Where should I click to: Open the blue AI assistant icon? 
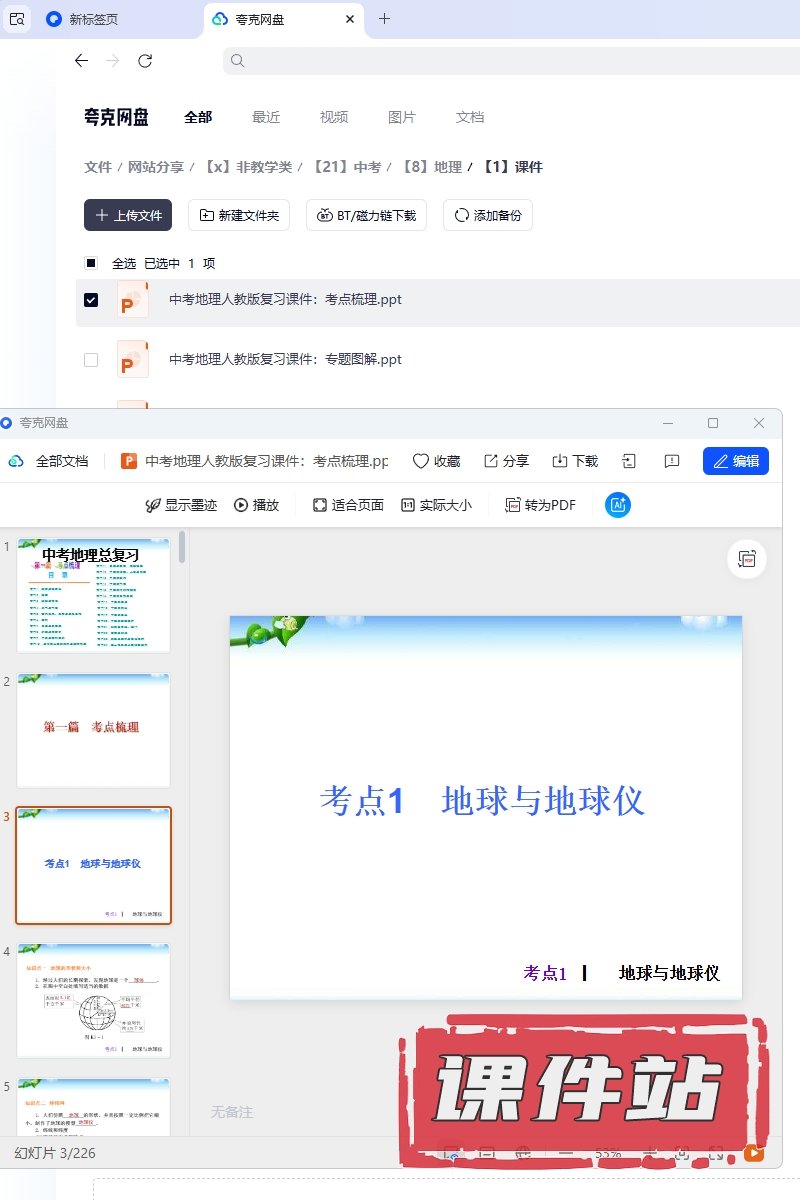(x=618, y=505)
